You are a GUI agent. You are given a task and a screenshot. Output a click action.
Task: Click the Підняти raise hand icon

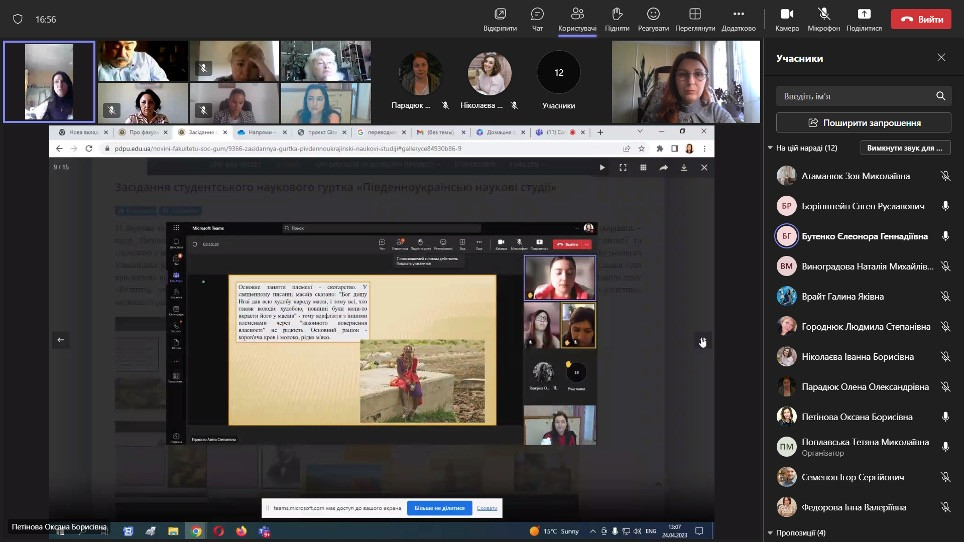(617, 17)
